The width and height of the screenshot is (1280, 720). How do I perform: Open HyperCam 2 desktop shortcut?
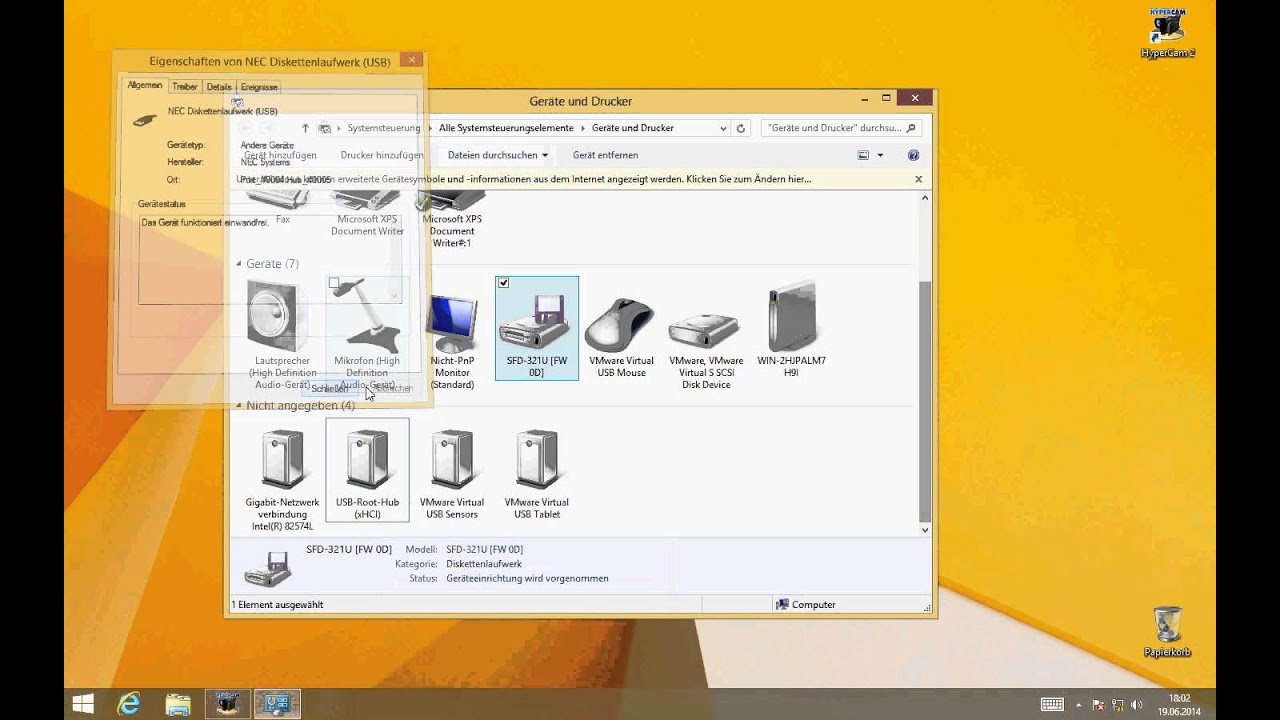tap(1167, 32)
